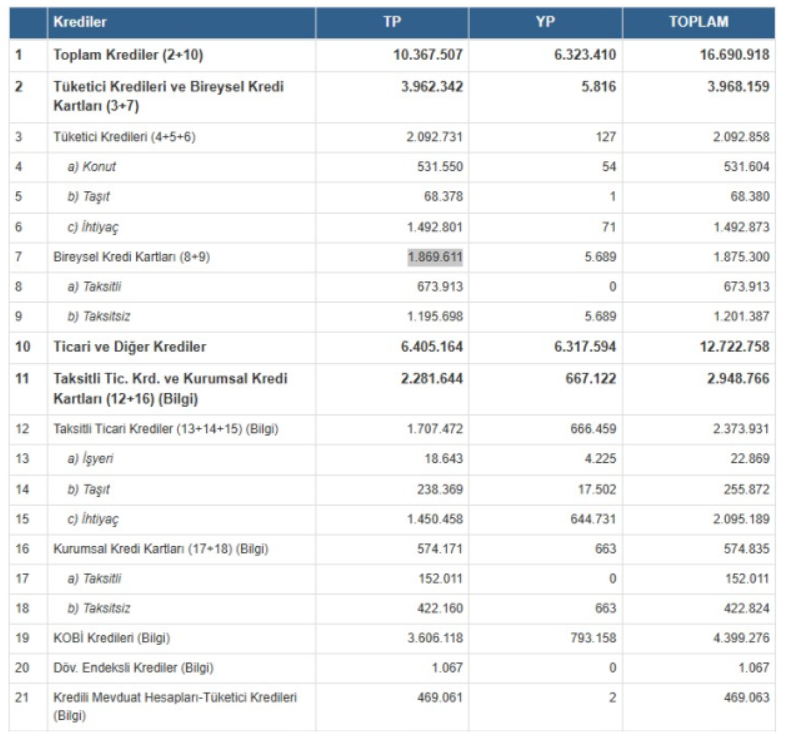Click Kurumsal Kredi Kartları (17+18) label

pos(149,549)
